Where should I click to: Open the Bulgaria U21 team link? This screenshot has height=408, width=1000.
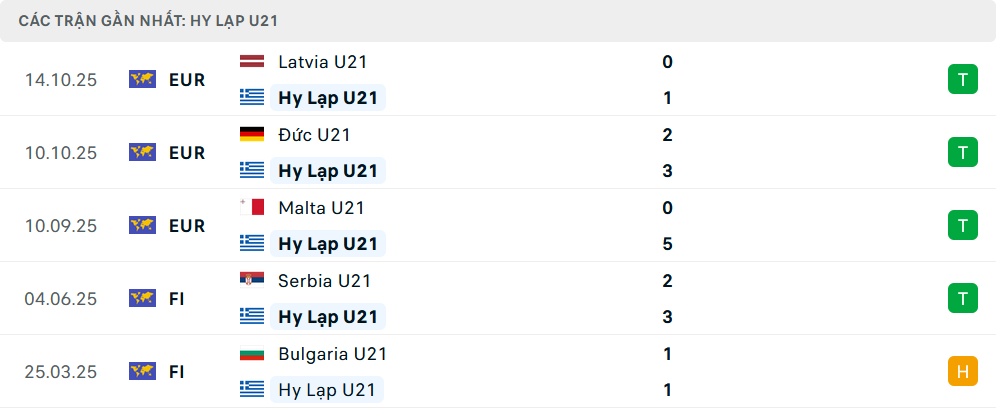pos(332,354)
